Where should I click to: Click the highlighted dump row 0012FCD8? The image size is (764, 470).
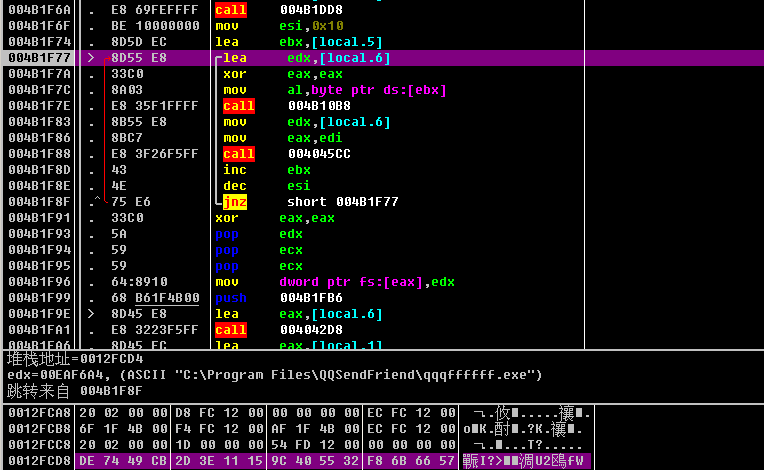(300, 461)
